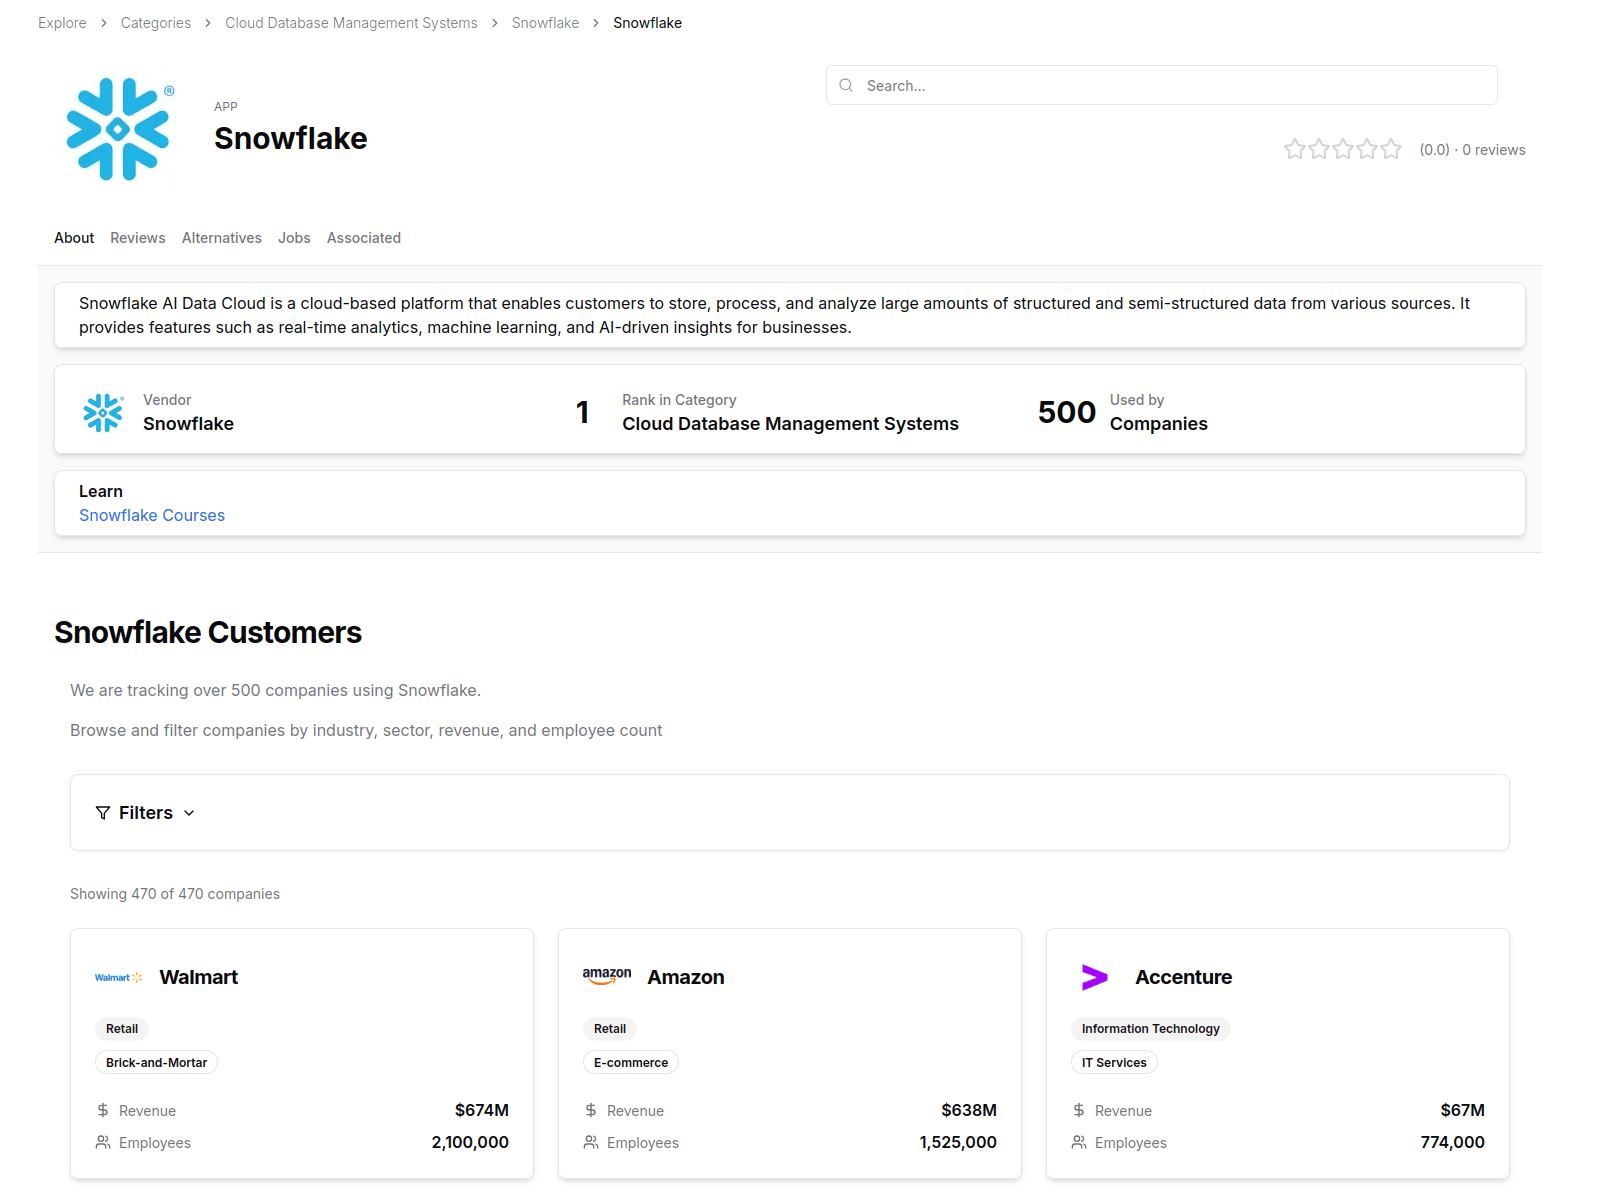Expand the Filters dropdown chevron
The width and height of the screenshot is (1611, 1186).
click(x=189, y=813)
